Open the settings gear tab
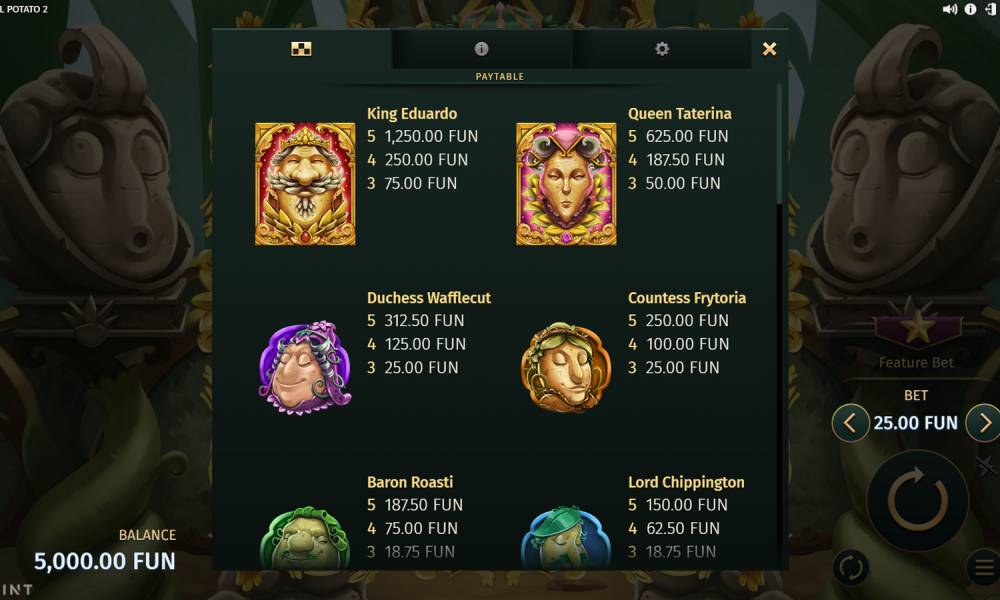This screenshot has width=1000, height=600. point(662,49)
